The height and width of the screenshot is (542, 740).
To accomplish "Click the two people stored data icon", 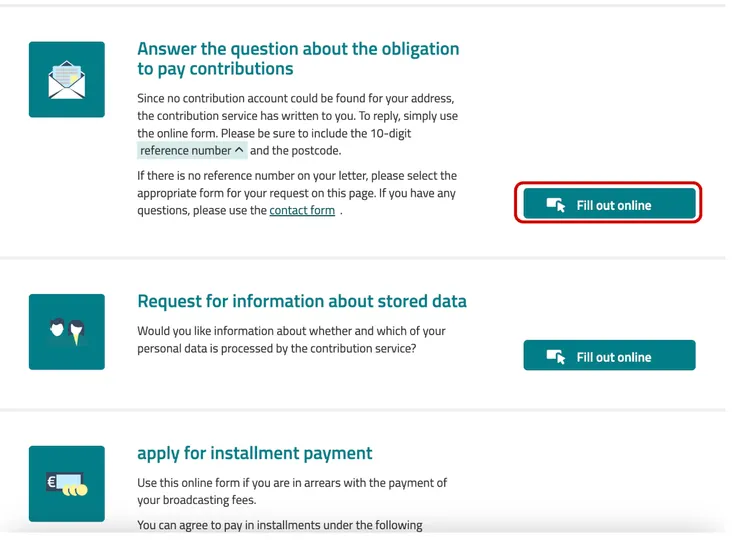I will [x=67, y=332].
